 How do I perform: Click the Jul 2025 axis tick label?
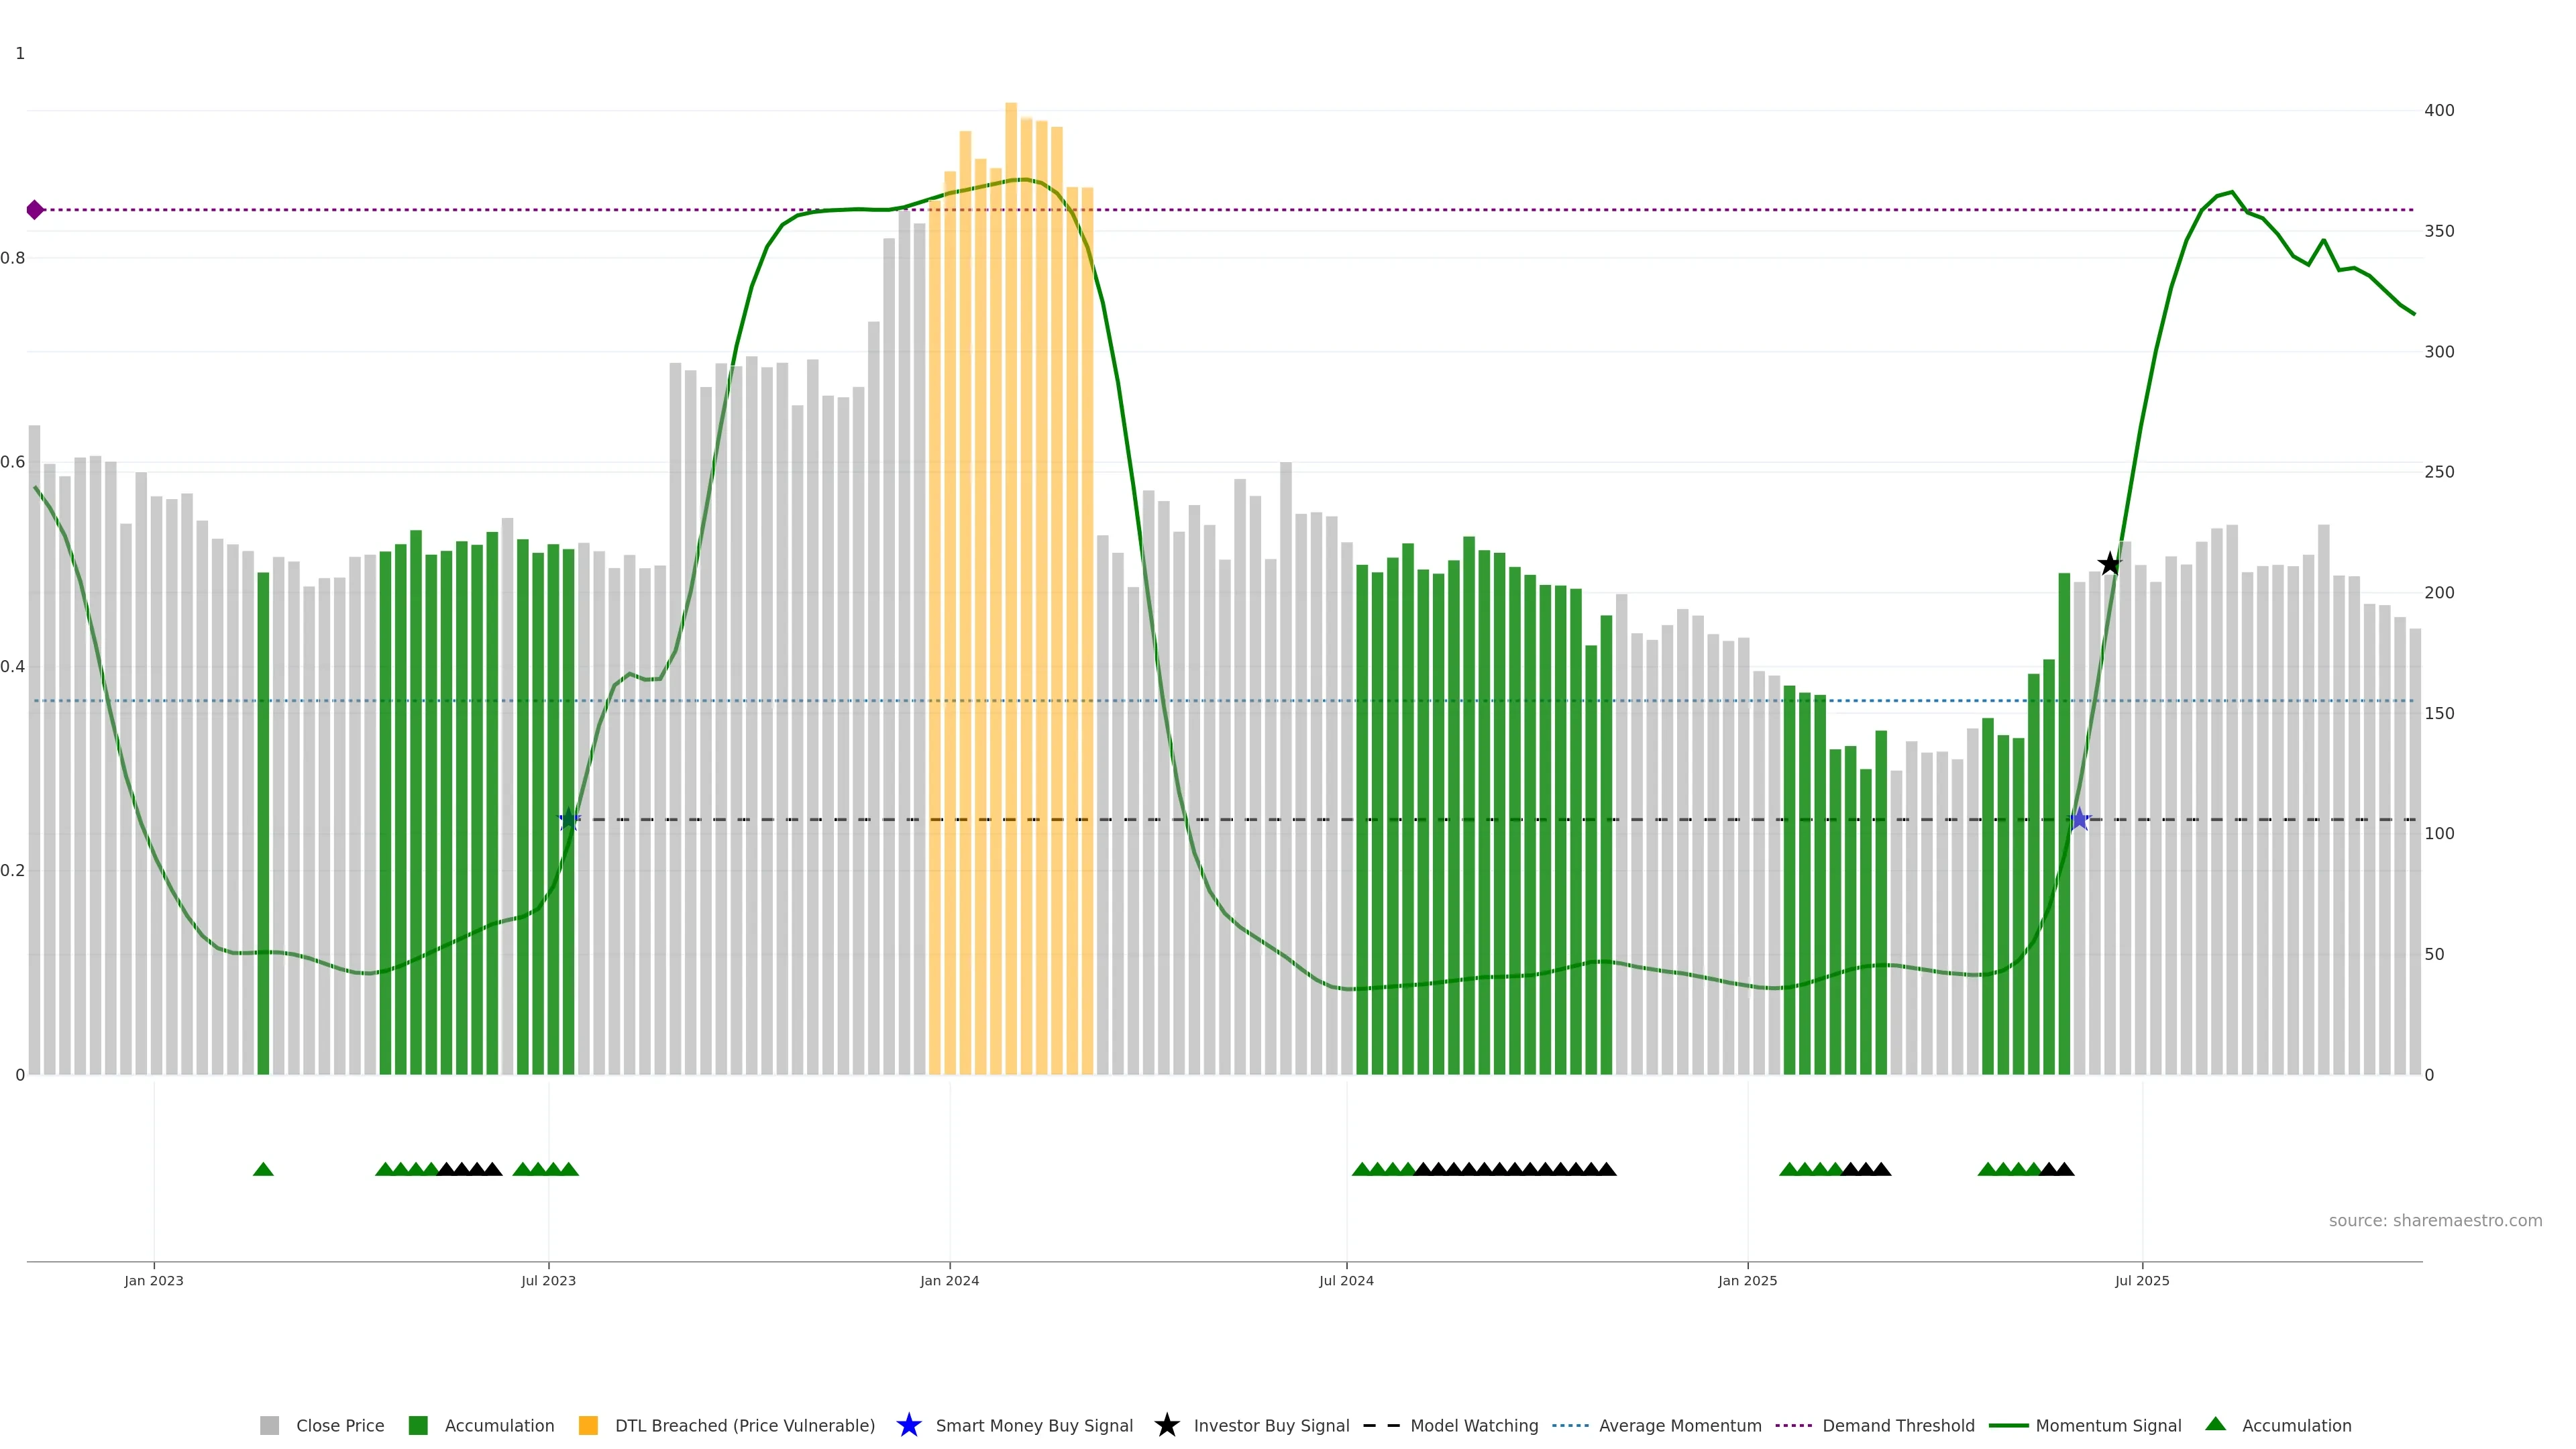point(2142,1281)
